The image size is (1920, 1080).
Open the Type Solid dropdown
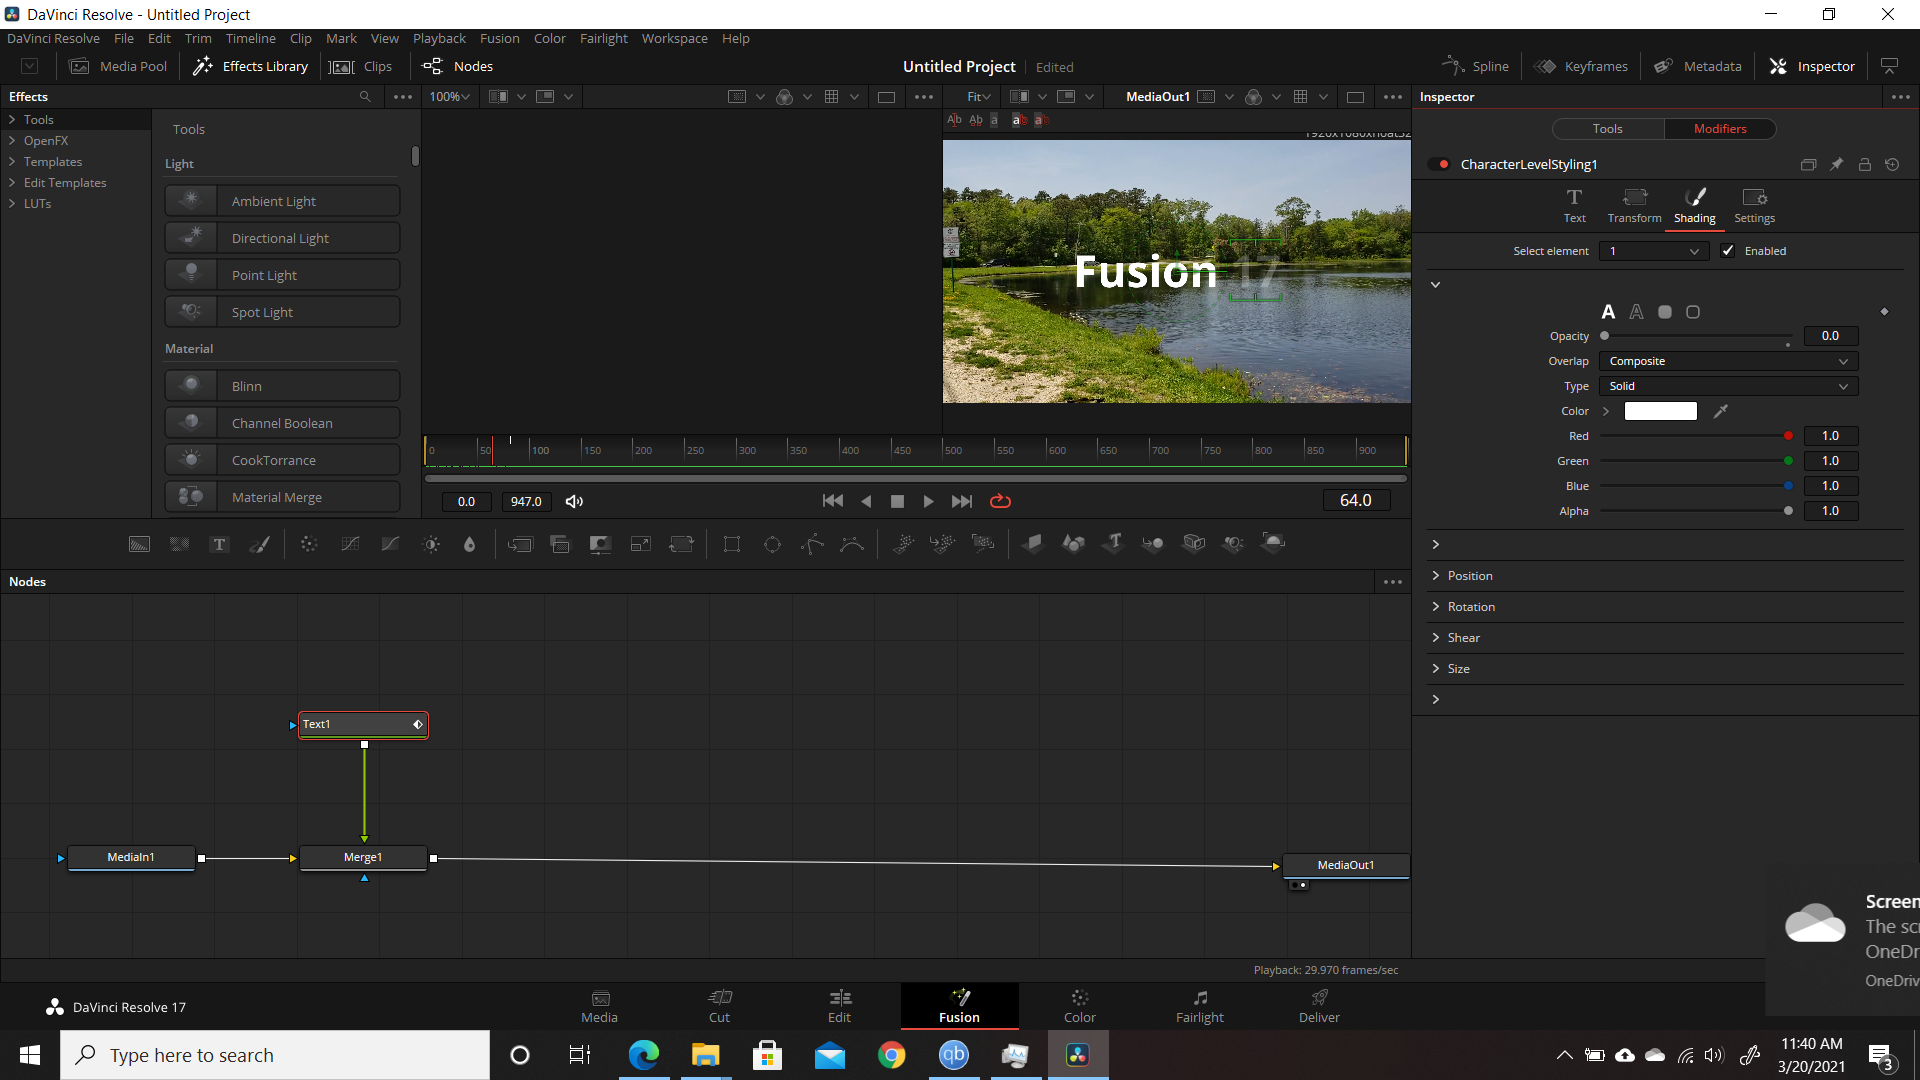(x=1728, y=386)
